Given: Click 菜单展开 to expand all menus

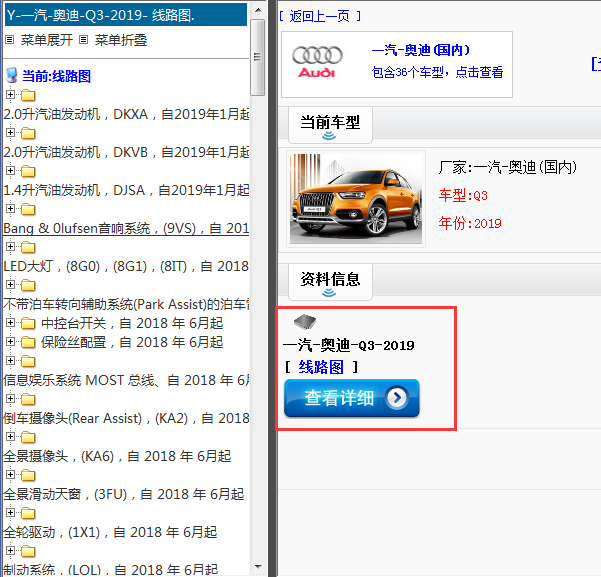Looking at the screenshot, I should pyautogui.click(x=47, y=40).
